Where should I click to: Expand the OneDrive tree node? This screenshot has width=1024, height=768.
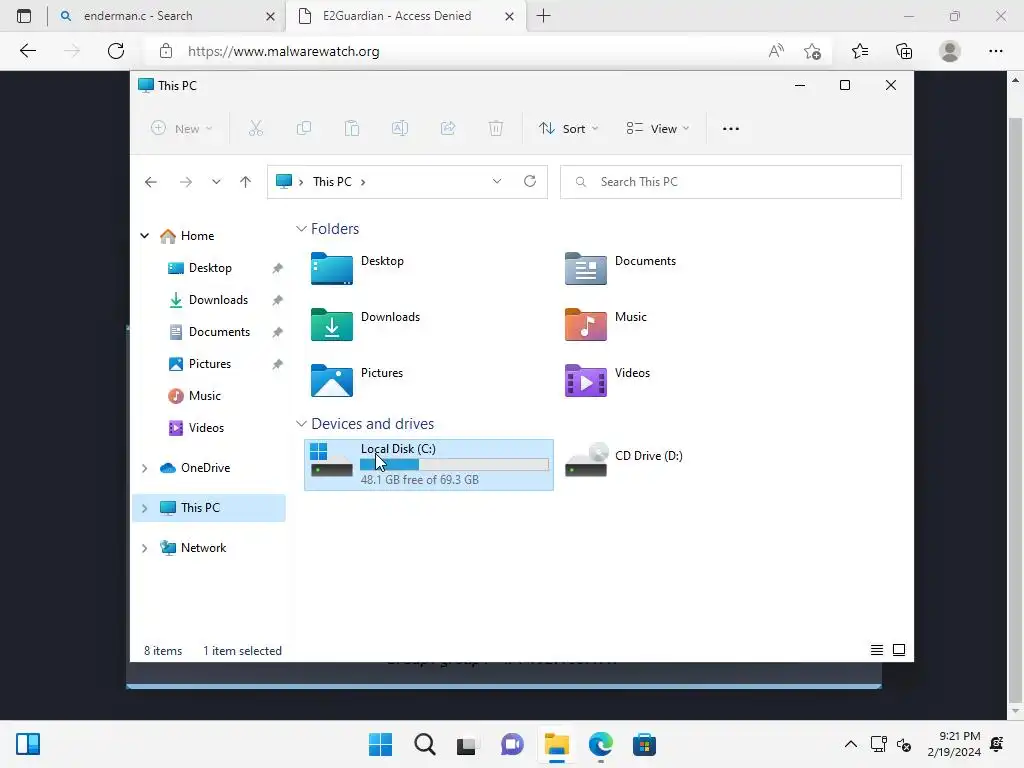(145, 468)
